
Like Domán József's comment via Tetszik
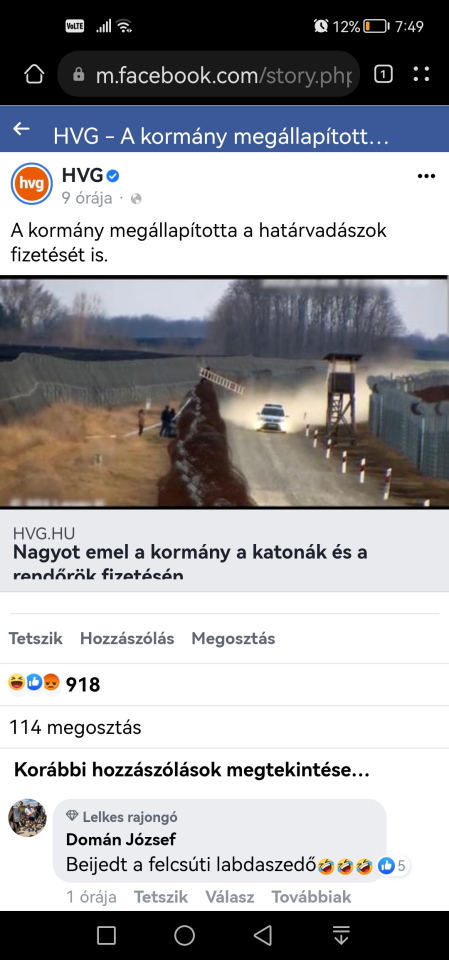(160, 897)
